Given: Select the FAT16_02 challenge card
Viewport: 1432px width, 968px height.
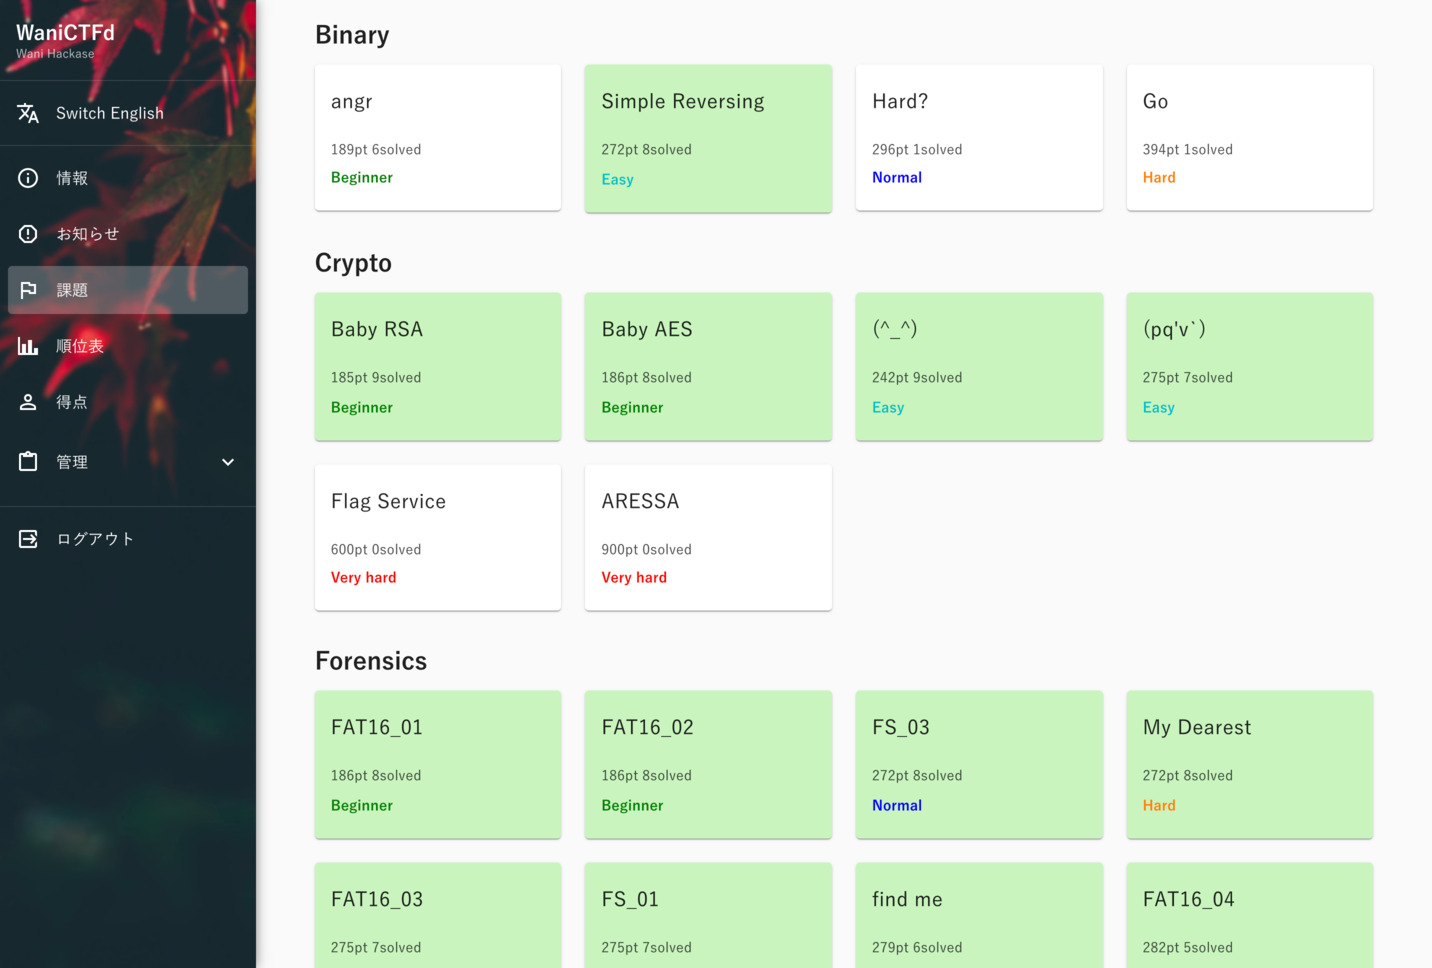Looking at the screenshot, I should coord(708,764).
